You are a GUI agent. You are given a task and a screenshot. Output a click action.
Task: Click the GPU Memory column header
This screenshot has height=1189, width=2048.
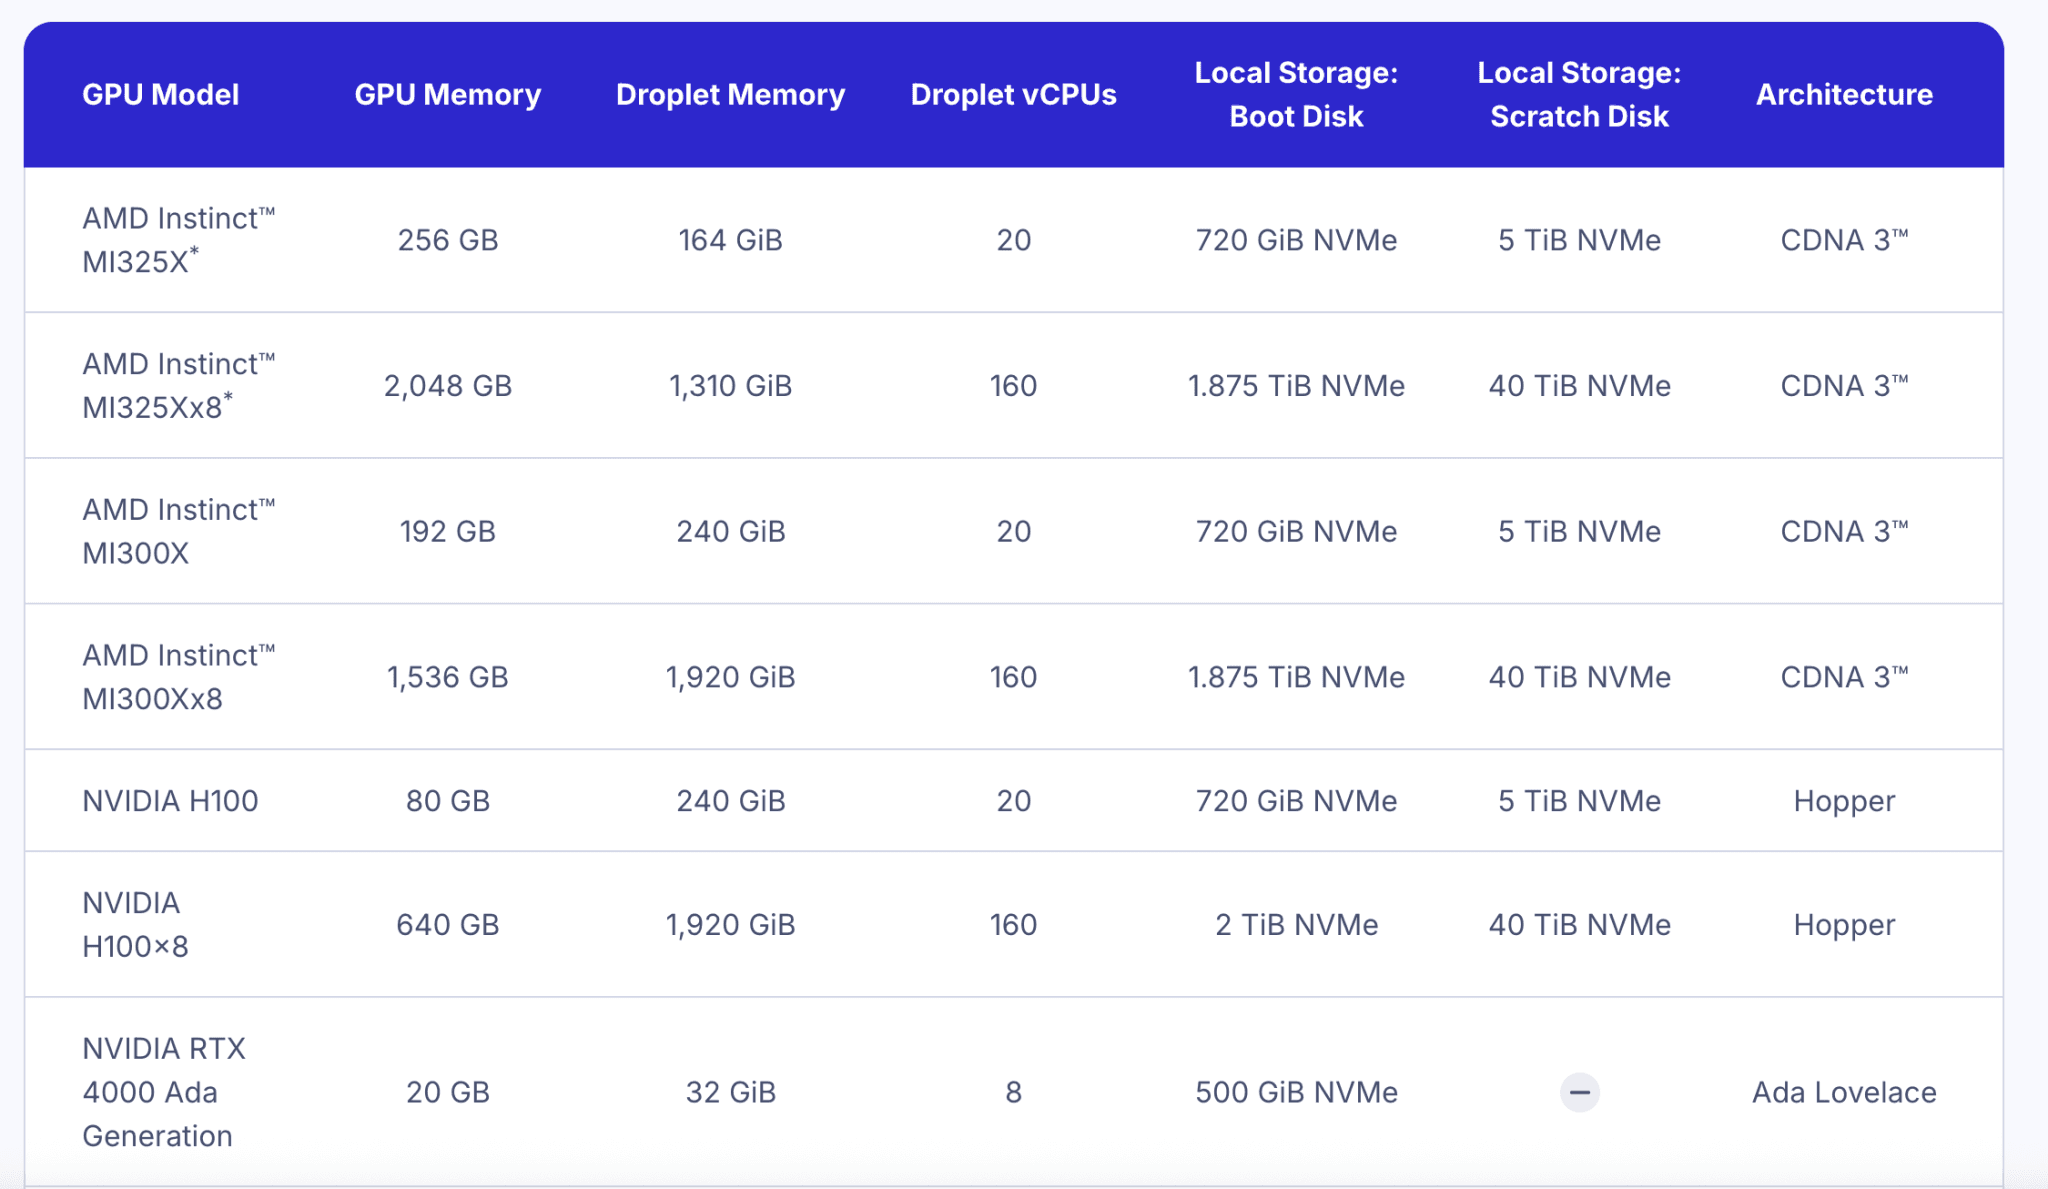[x=447, y=95]
